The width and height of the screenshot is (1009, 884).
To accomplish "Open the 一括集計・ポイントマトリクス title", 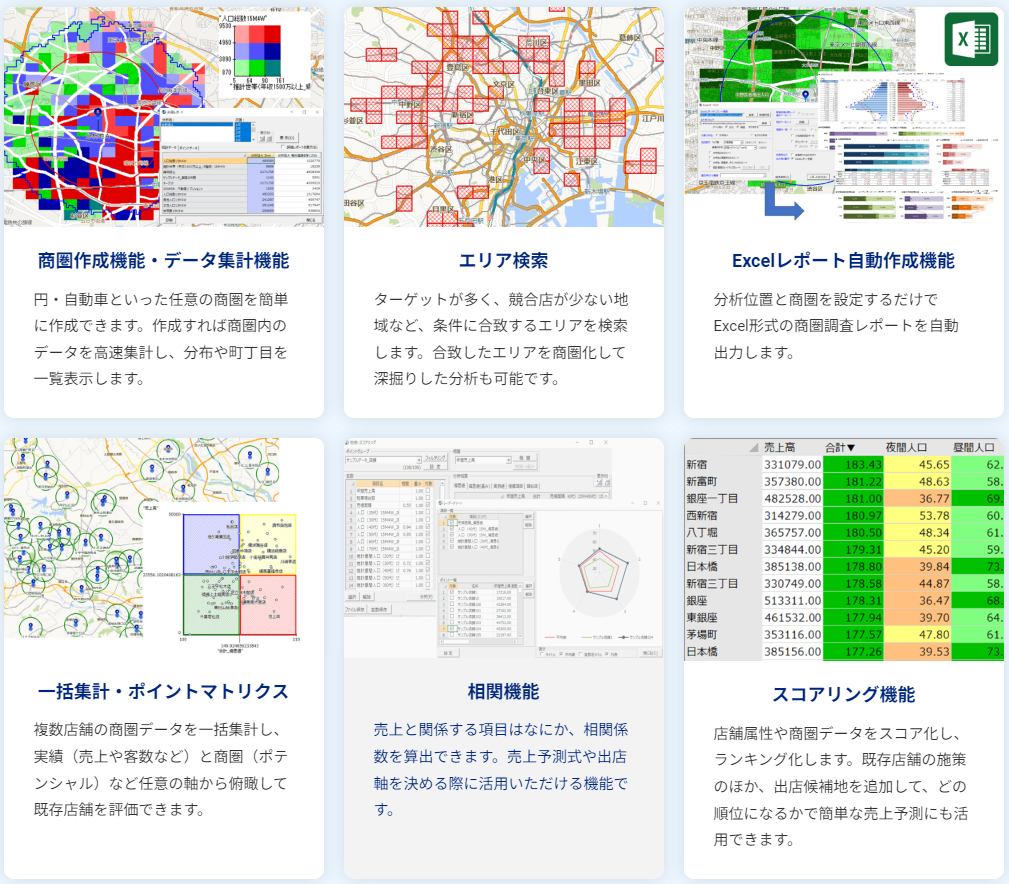I will [163, 691].
